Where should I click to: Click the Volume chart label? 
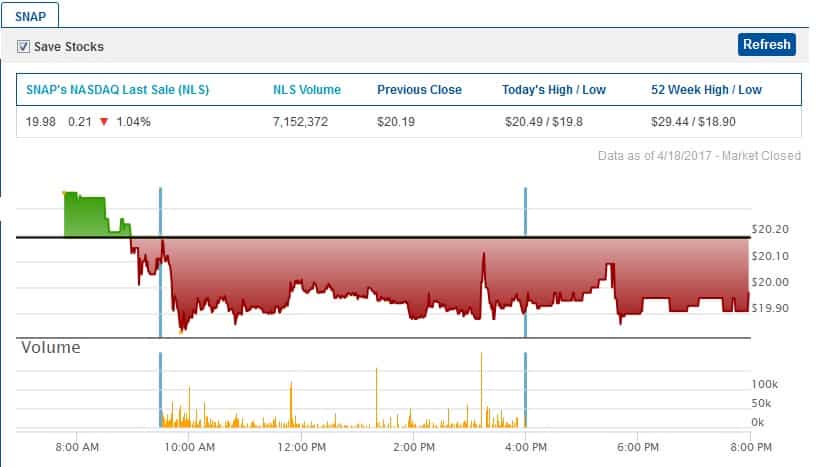[51, 347]
